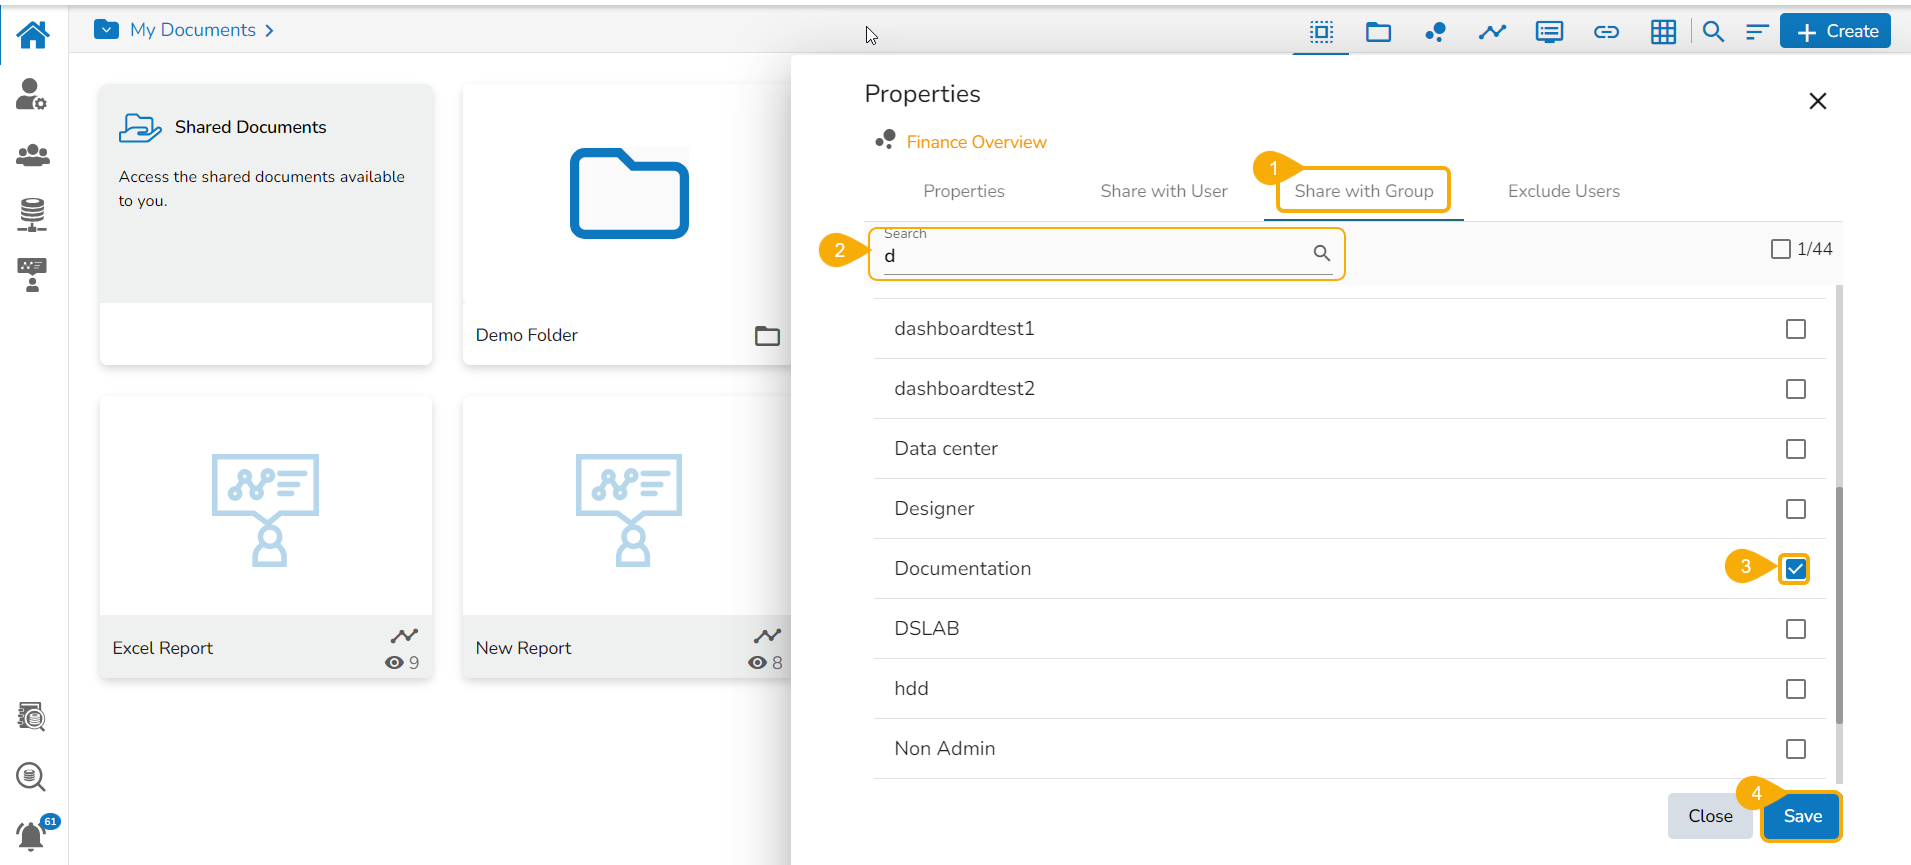Click the group Search input field

pyautogui.click(x=1095, y=256)
